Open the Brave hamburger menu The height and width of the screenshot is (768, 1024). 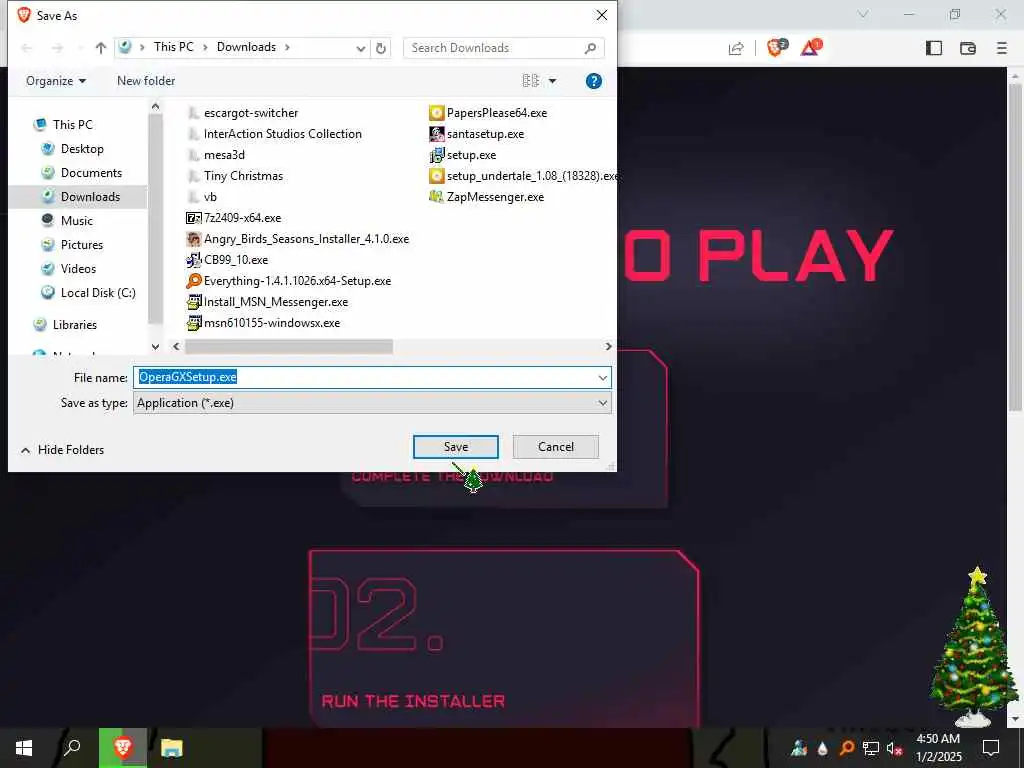1002,48
